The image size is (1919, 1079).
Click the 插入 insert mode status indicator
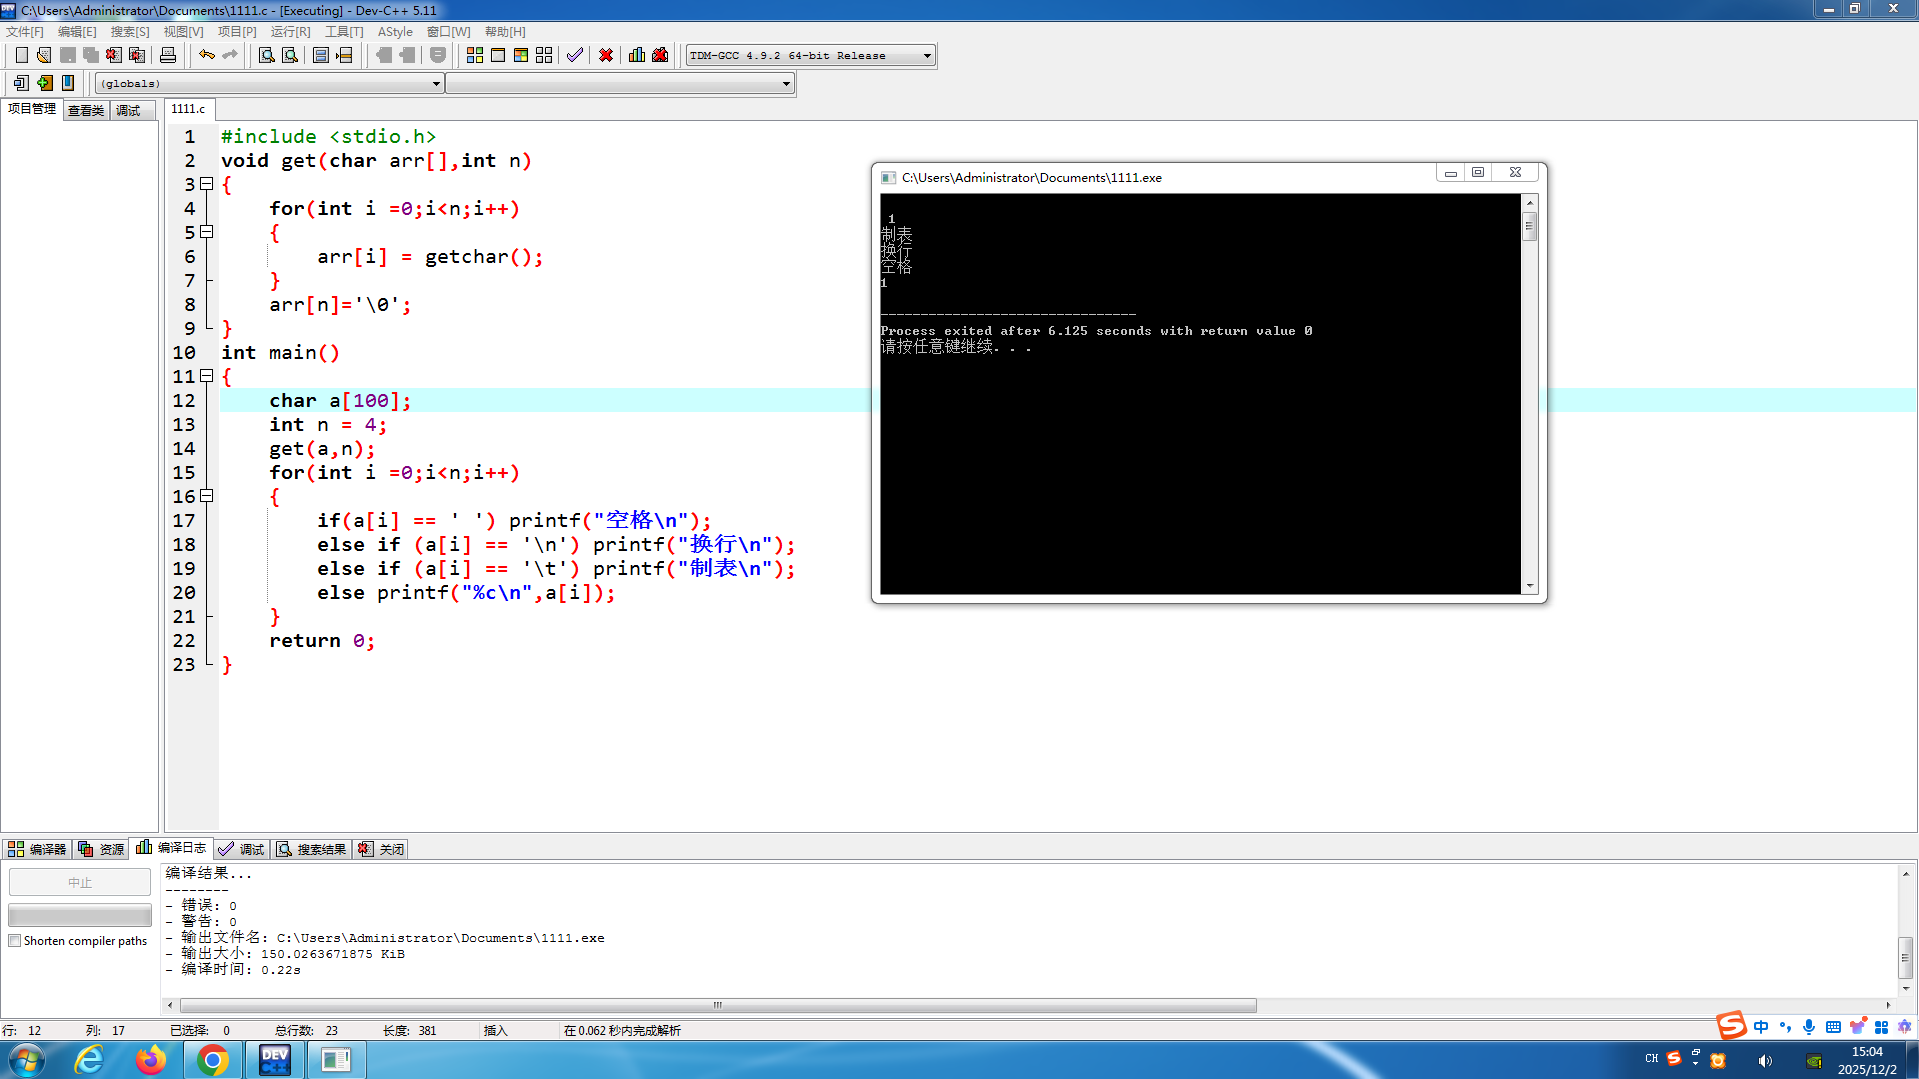[496, 1031]
